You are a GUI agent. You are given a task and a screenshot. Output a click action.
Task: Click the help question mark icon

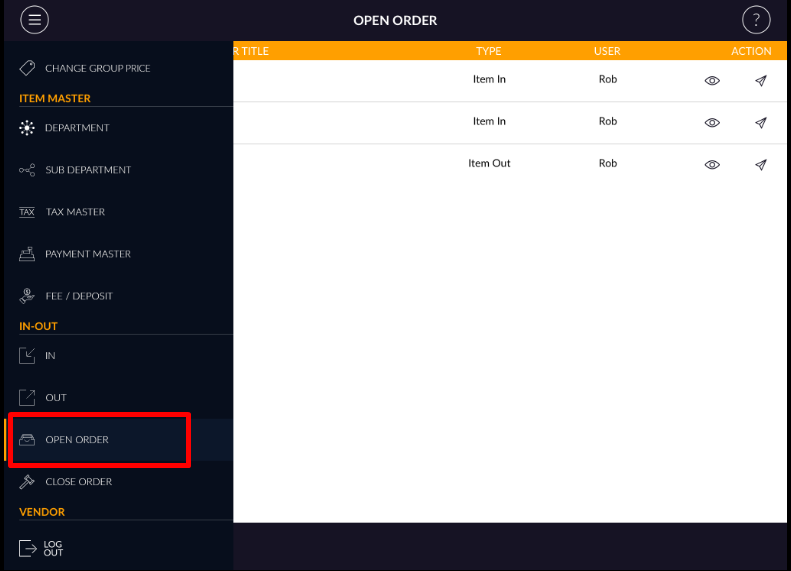756,20
